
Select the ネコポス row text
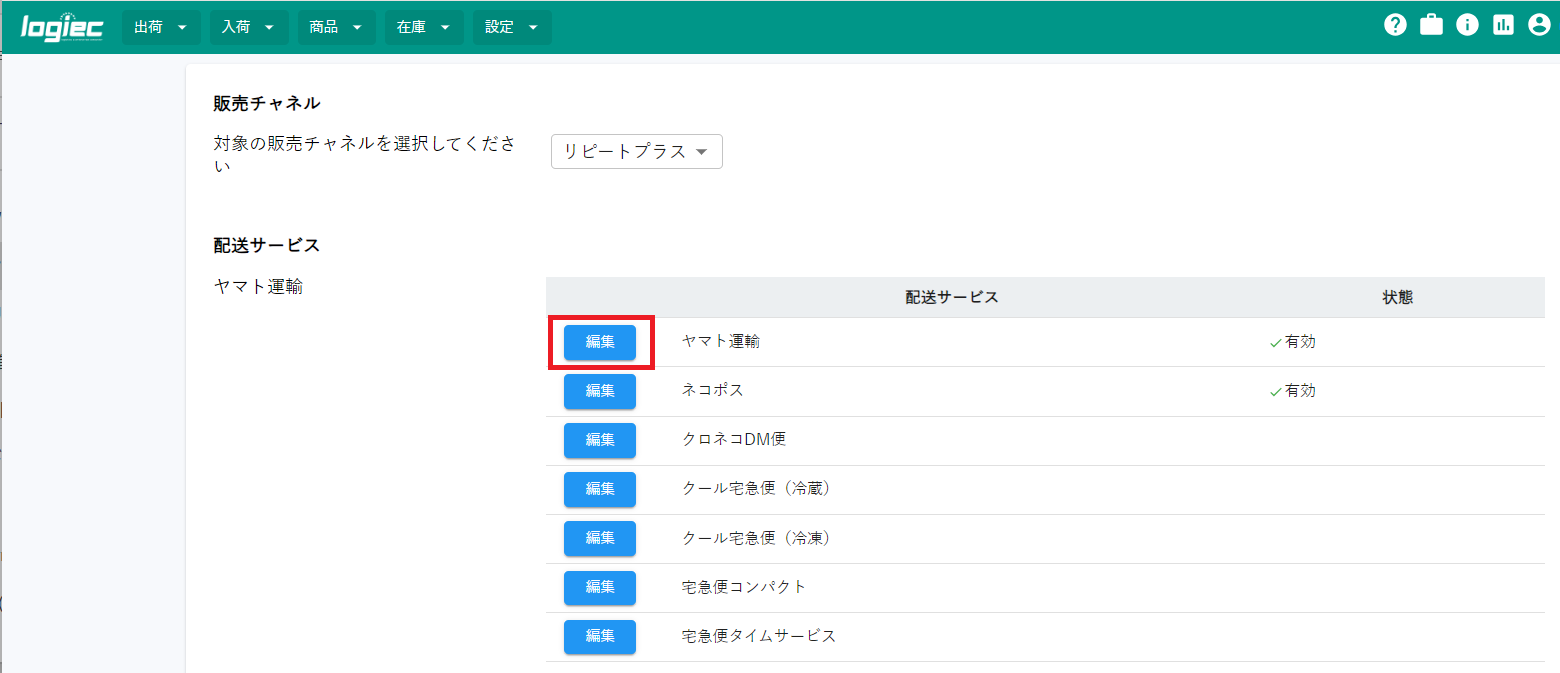[713, 391]
